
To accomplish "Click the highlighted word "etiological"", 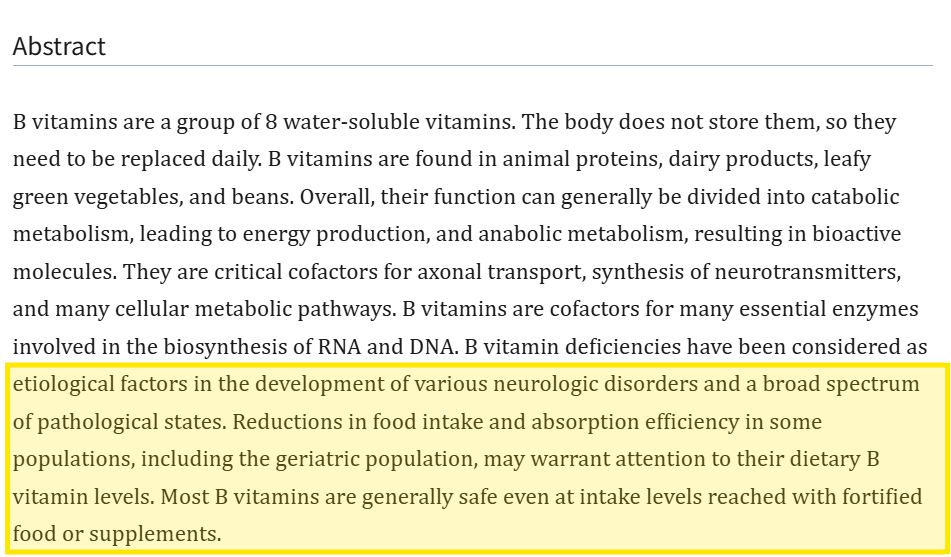I will [x=63, y=384].
